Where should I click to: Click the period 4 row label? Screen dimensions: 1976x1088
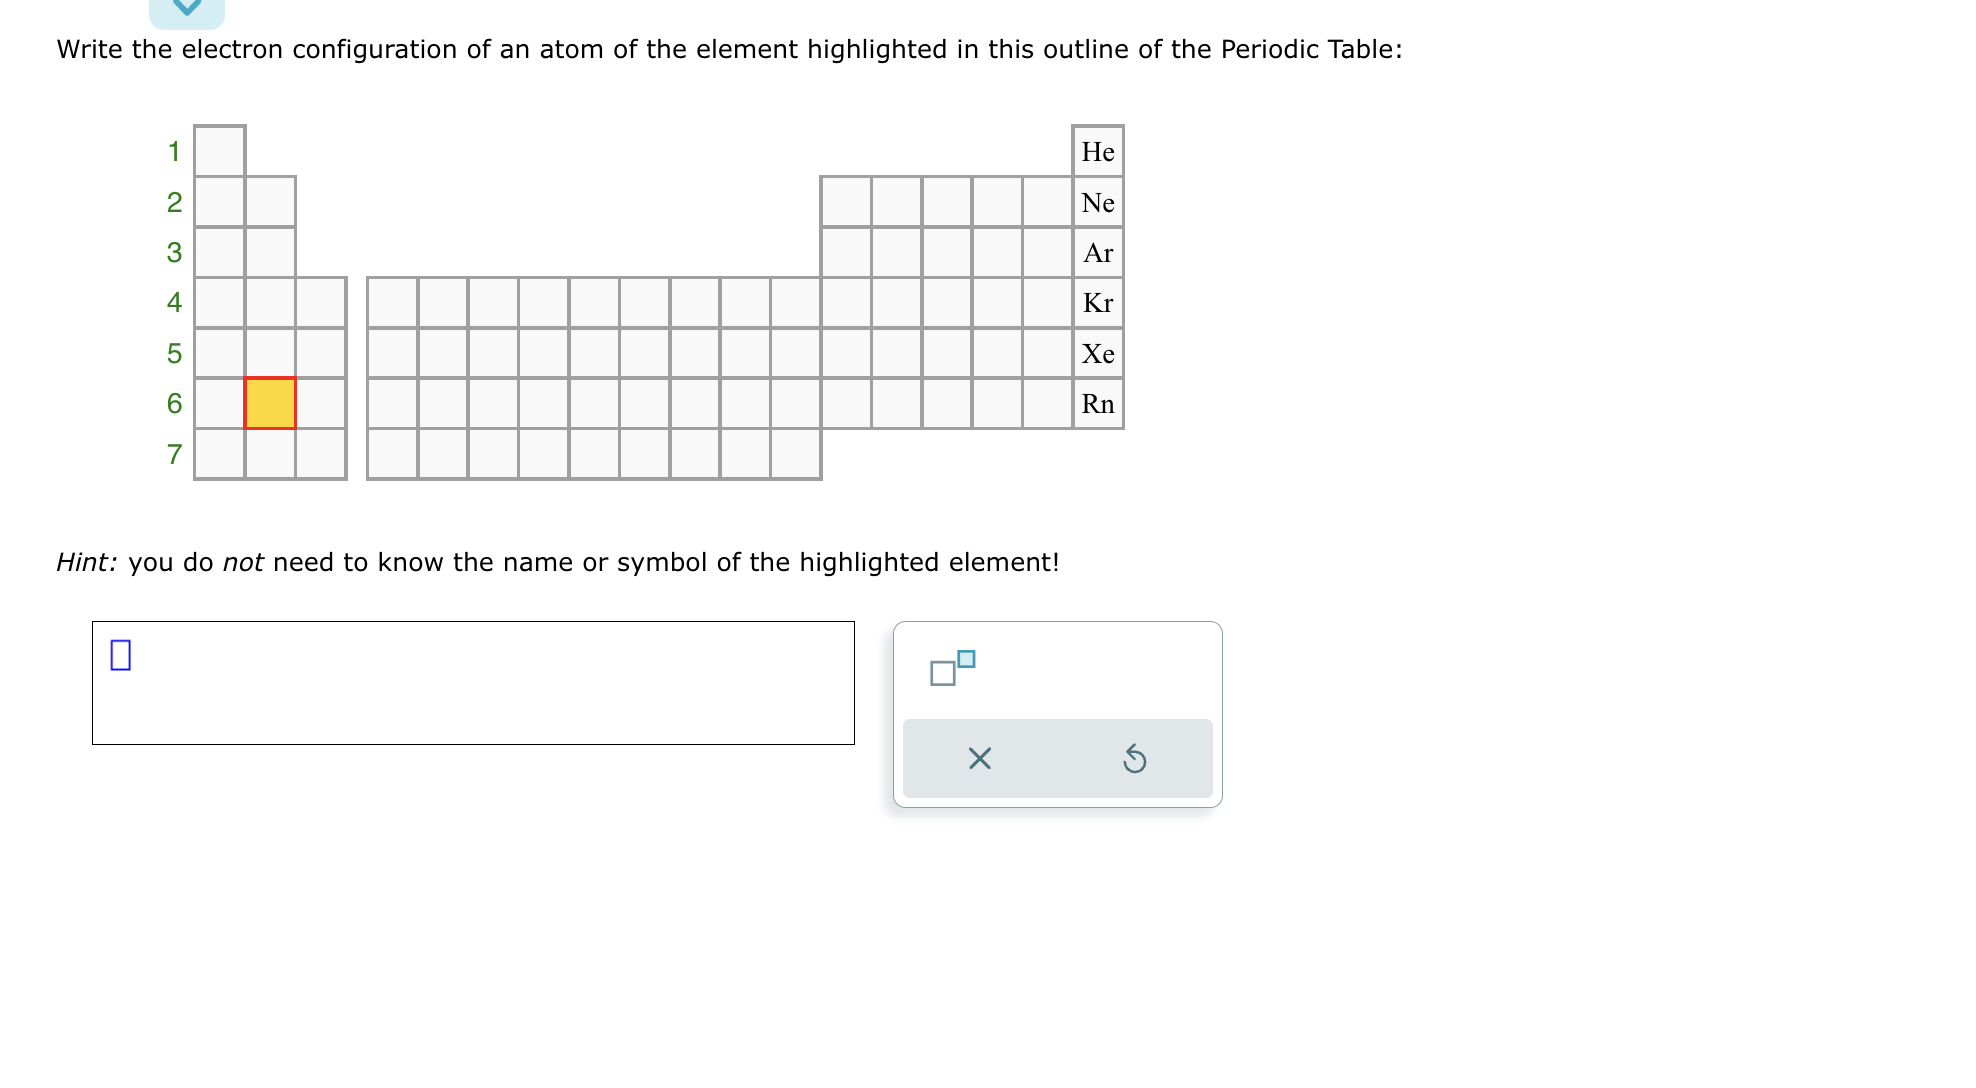[x=174, y=302]
